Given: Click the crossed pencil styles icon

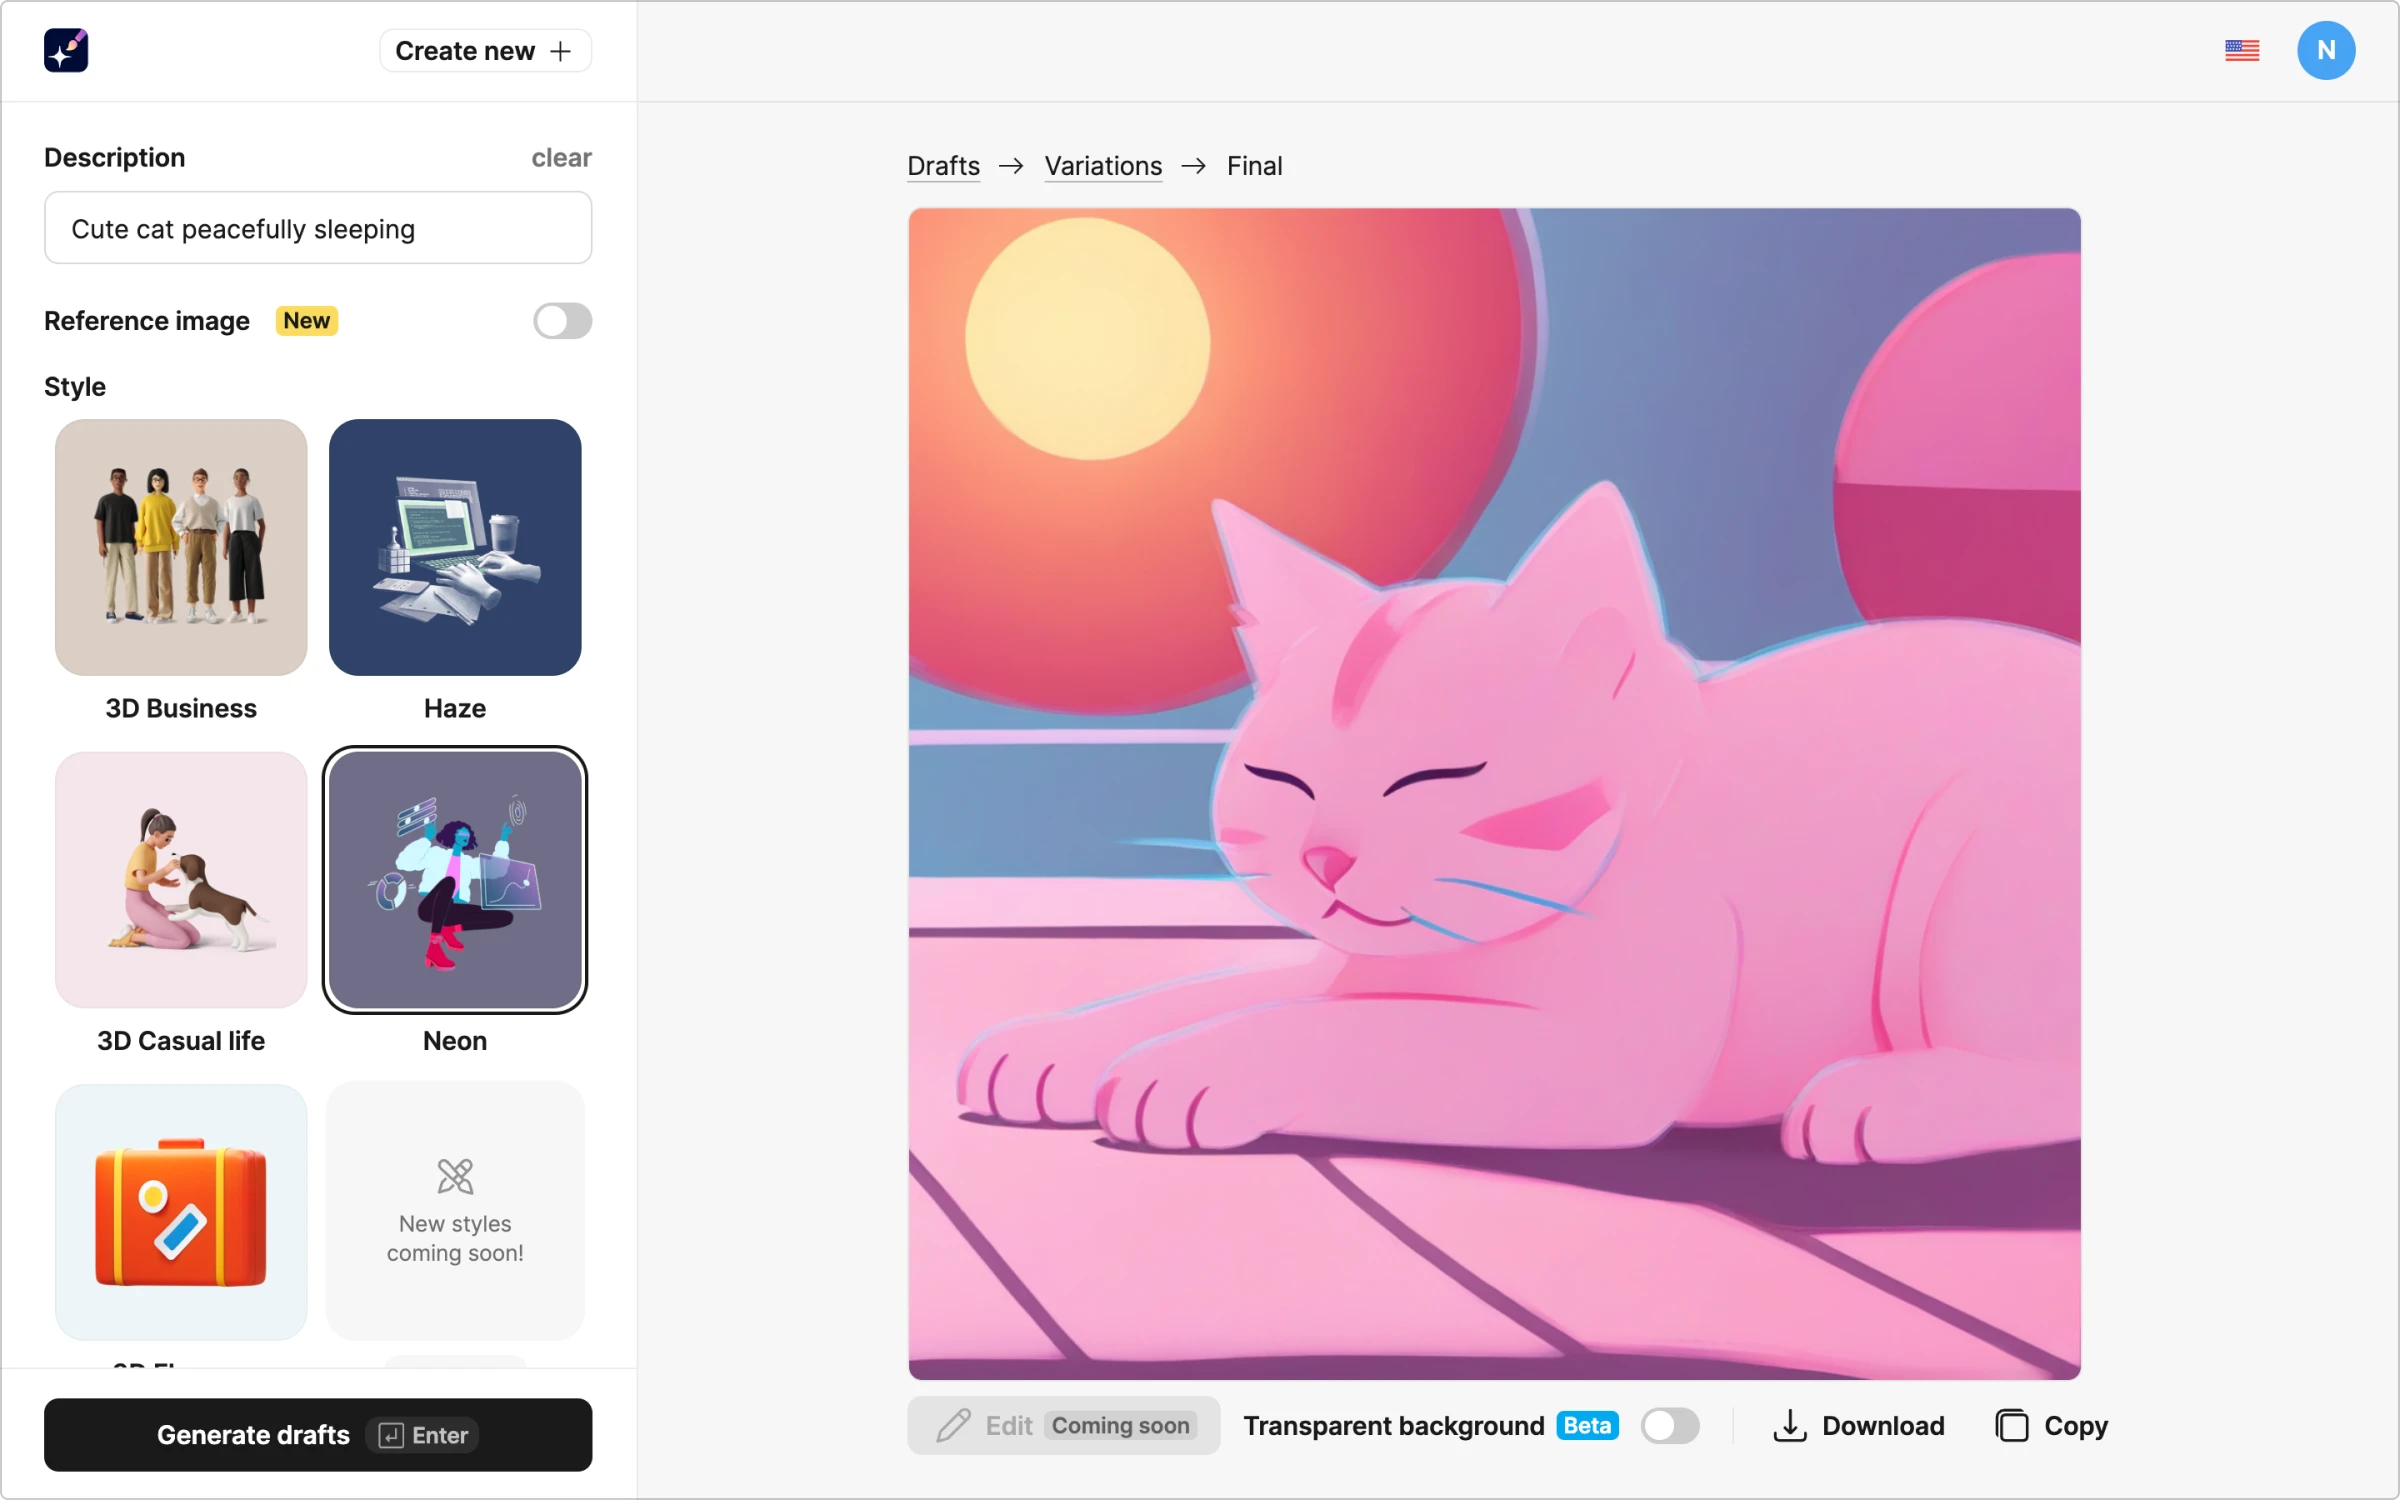Looking at the screenshot, I should tap(455, 1177).
